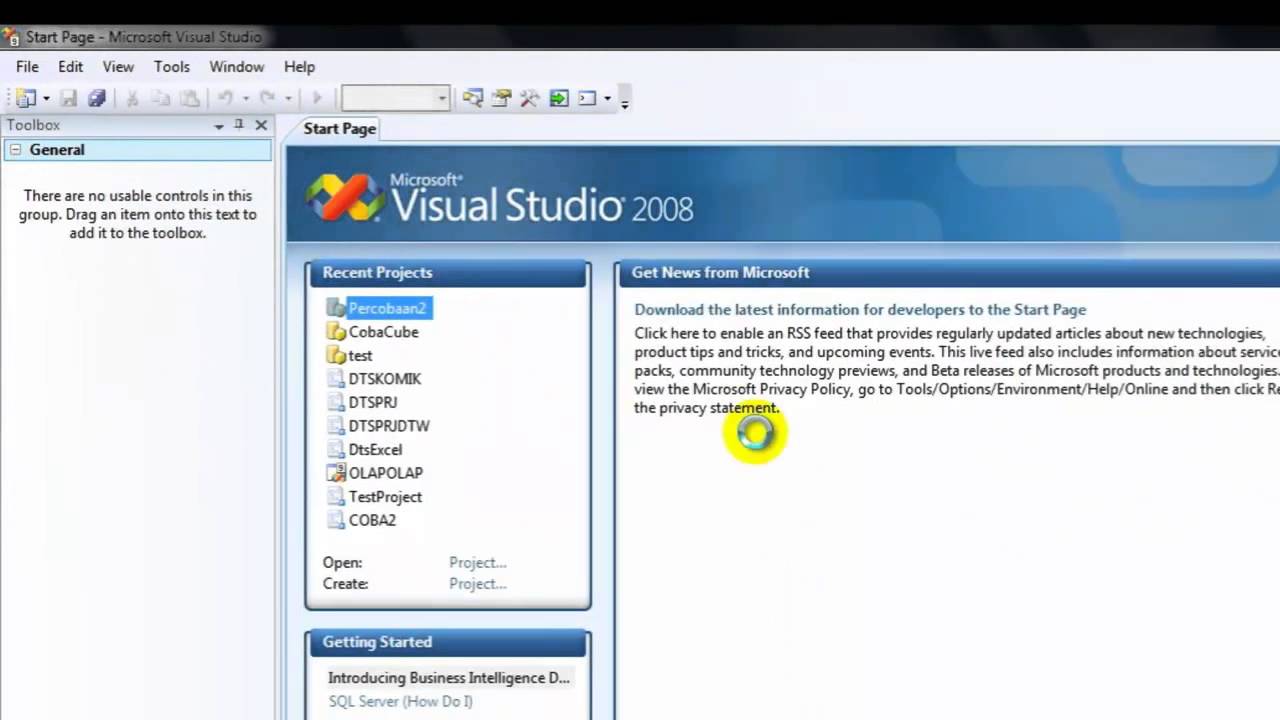
Task: Open the Redo history dropdown arrow
Action: coord(288,99)
